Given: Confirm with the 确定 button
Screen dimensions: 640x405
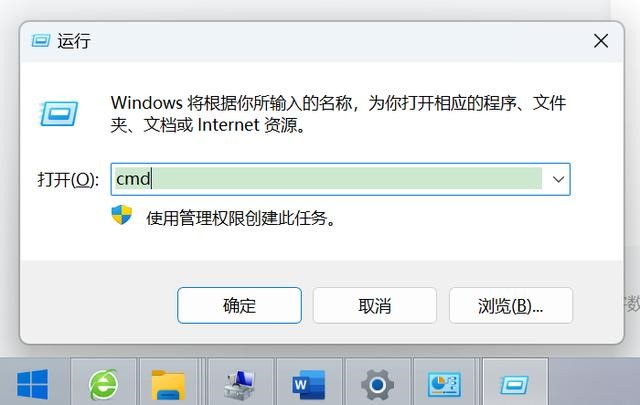Looking at the screenshot, I should point(239,305).
